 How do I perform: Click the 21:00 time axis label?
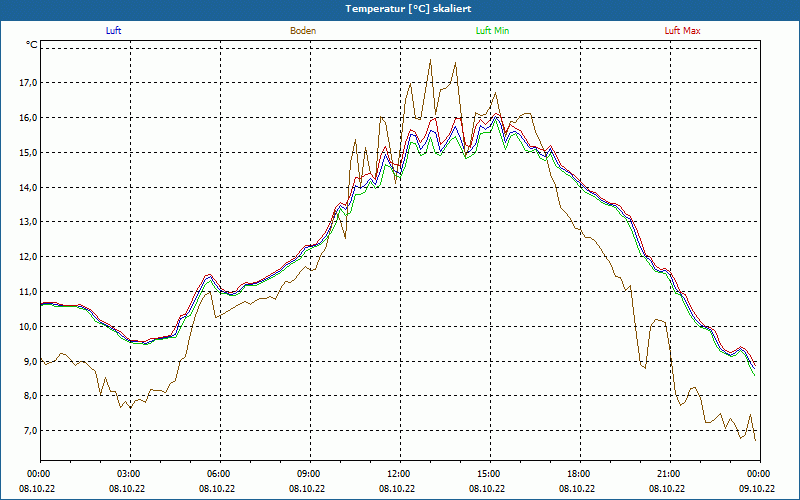pos(670,474)
